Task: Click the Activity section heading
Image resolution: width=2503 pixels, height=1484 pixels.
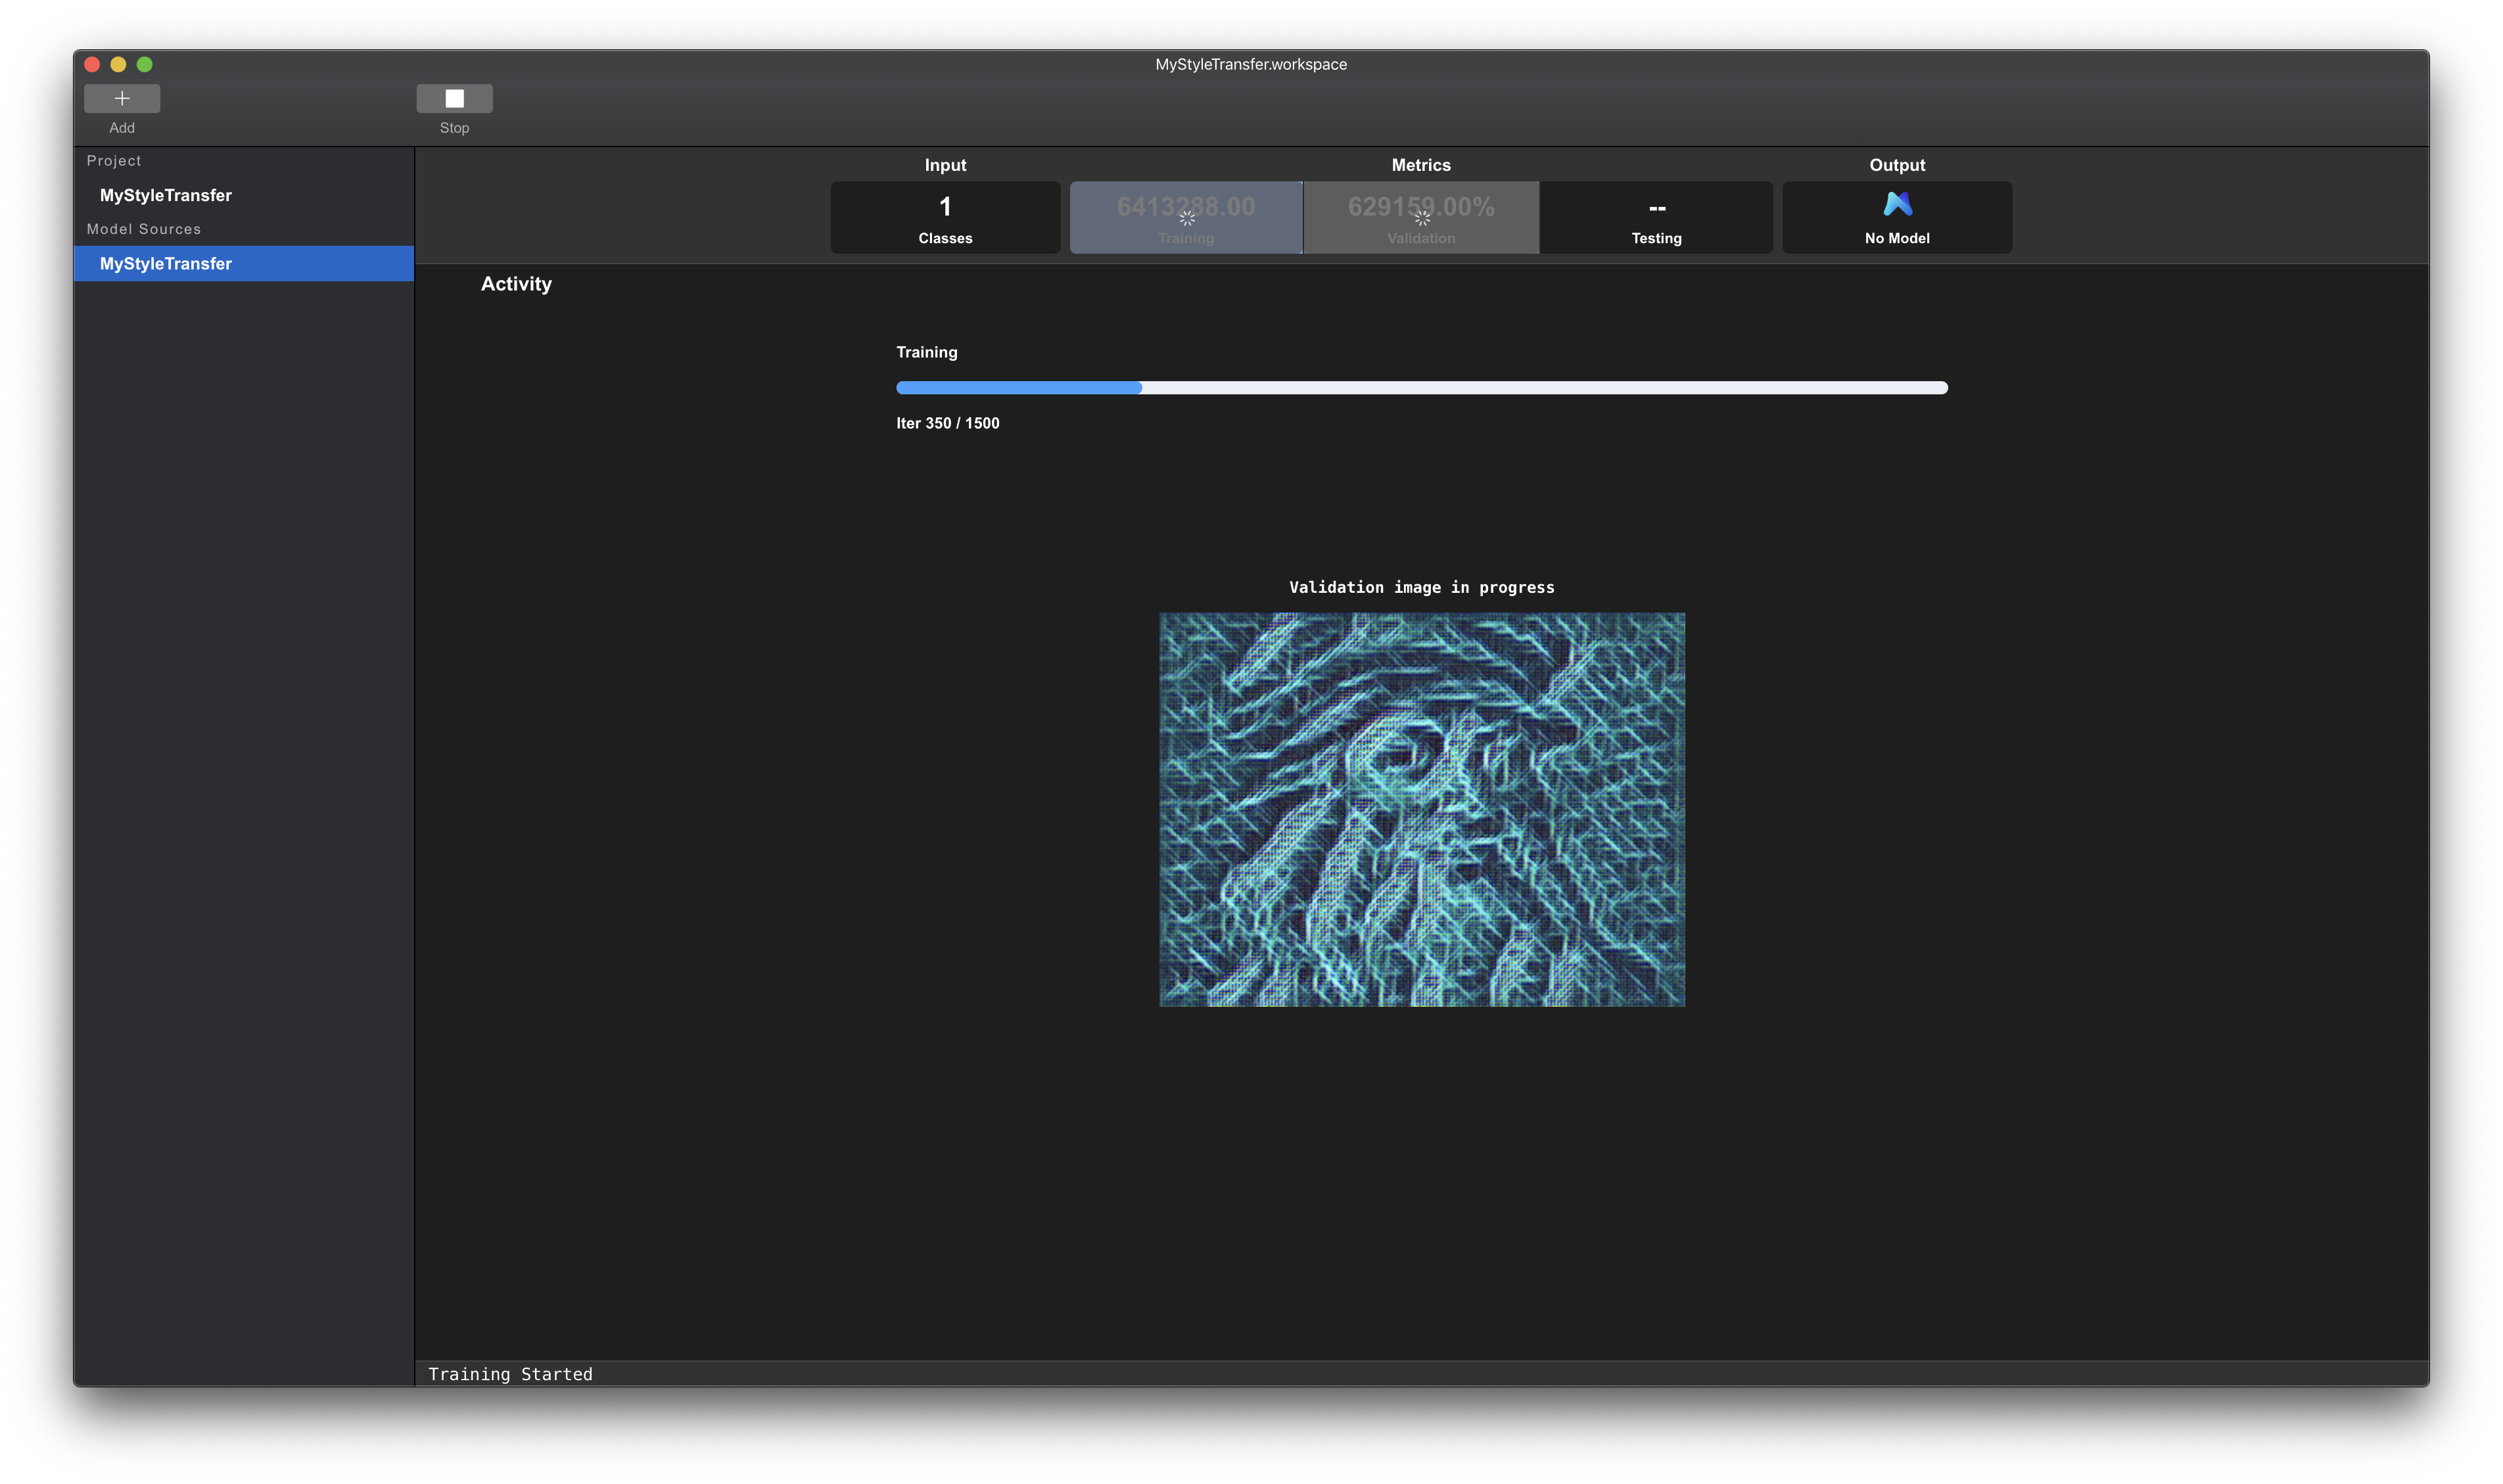Action: [x=516, y=284]
